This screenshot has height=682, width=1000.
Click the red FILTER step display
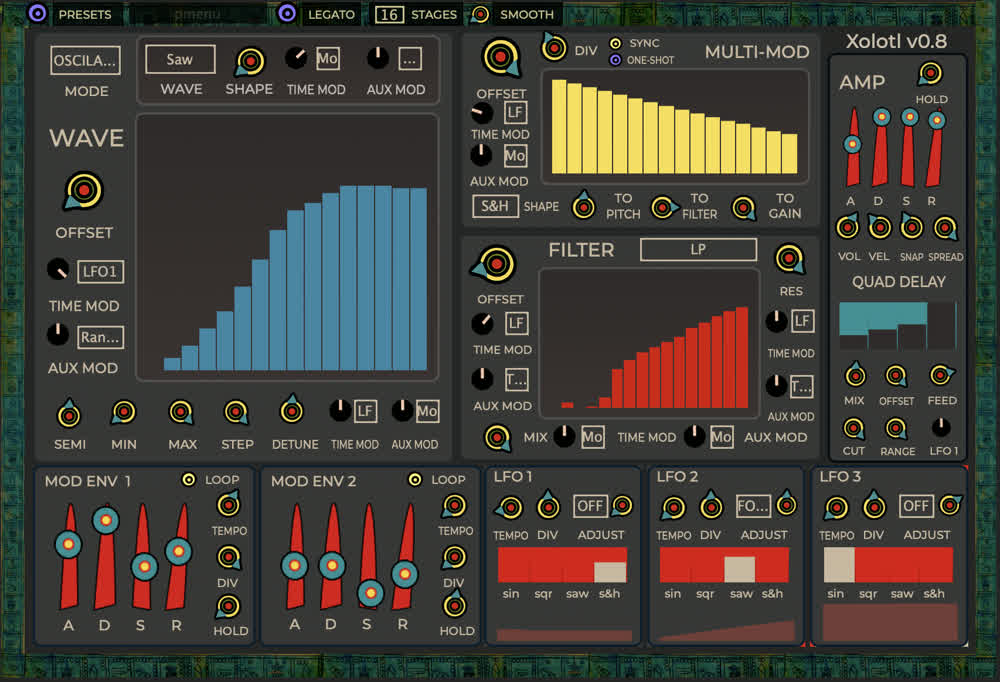click(649, 343)
